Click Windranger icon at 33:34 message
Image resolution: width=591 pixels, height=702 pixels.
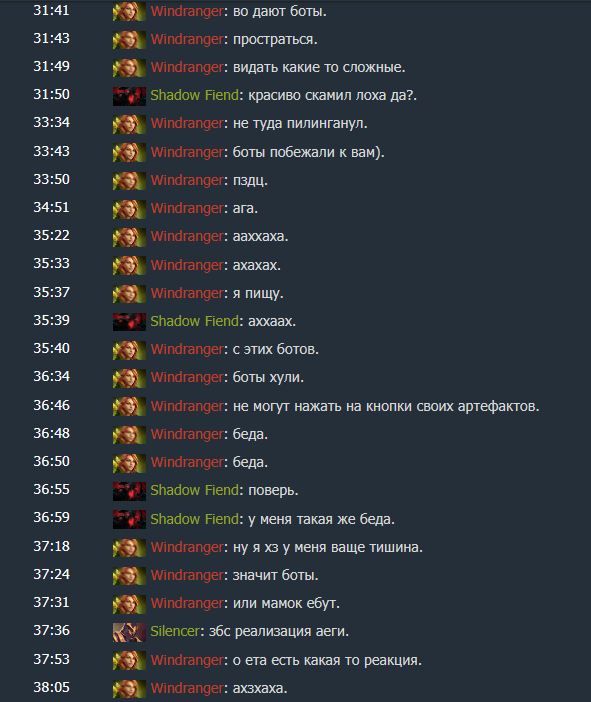click(x=129, y=124)
